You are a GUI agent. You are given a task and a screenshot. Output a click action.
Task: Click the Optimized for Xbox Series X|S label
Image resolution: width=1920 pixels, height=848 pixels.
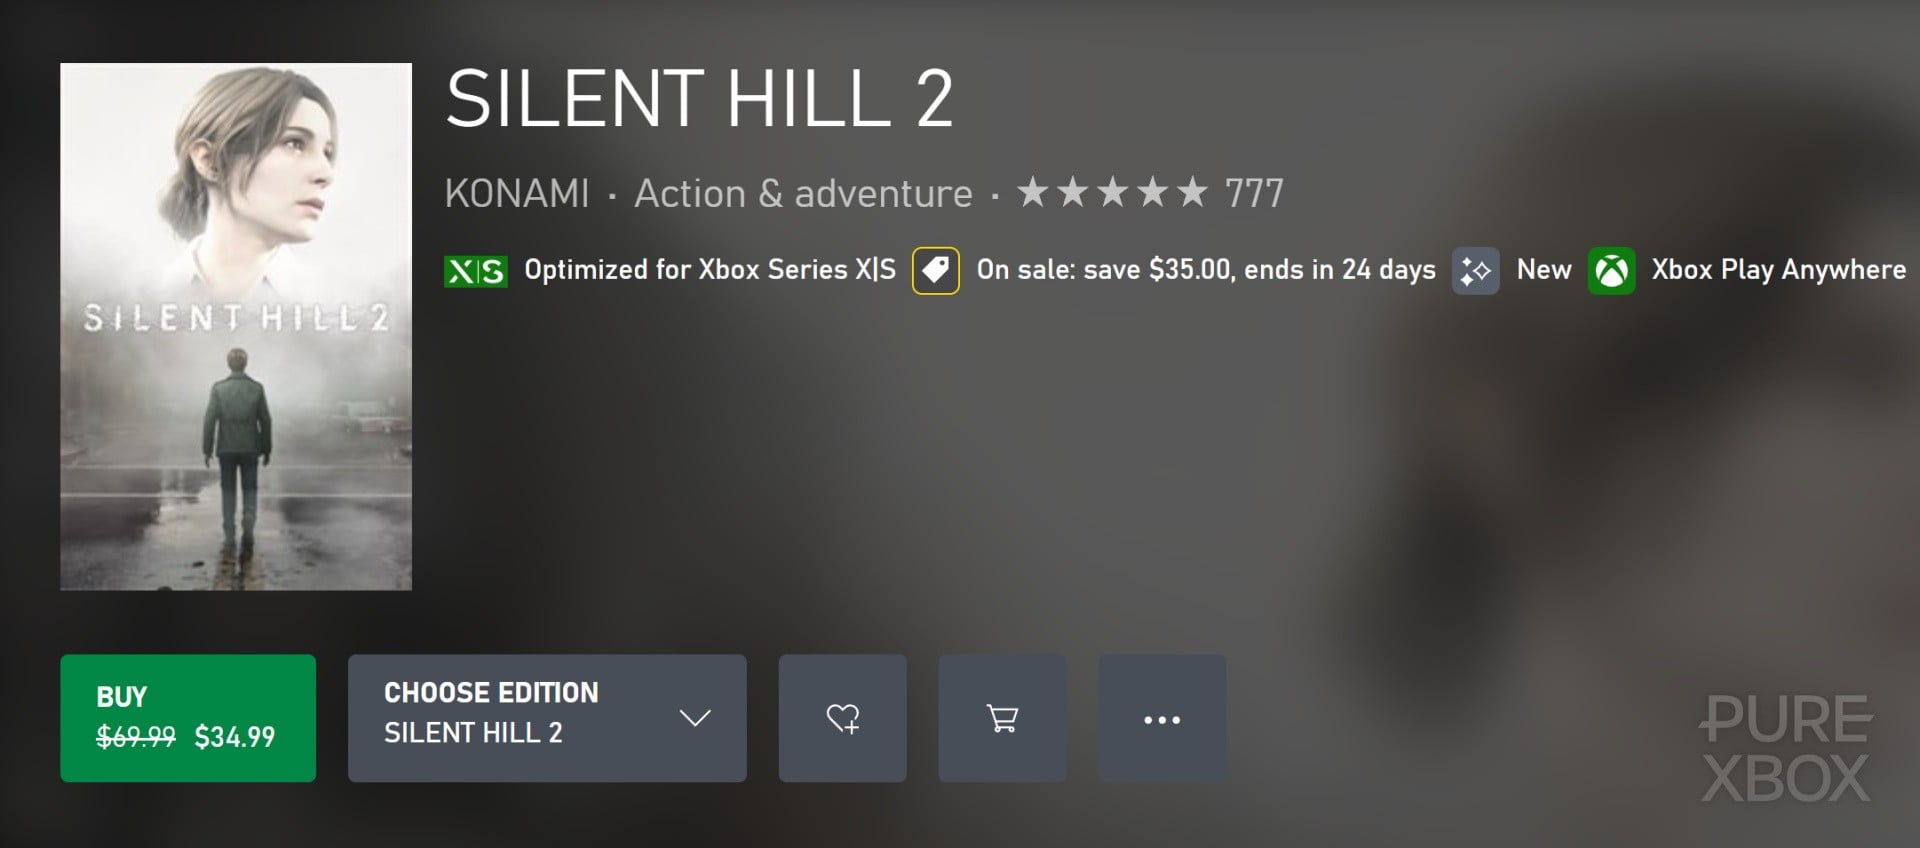pos(710,270)
